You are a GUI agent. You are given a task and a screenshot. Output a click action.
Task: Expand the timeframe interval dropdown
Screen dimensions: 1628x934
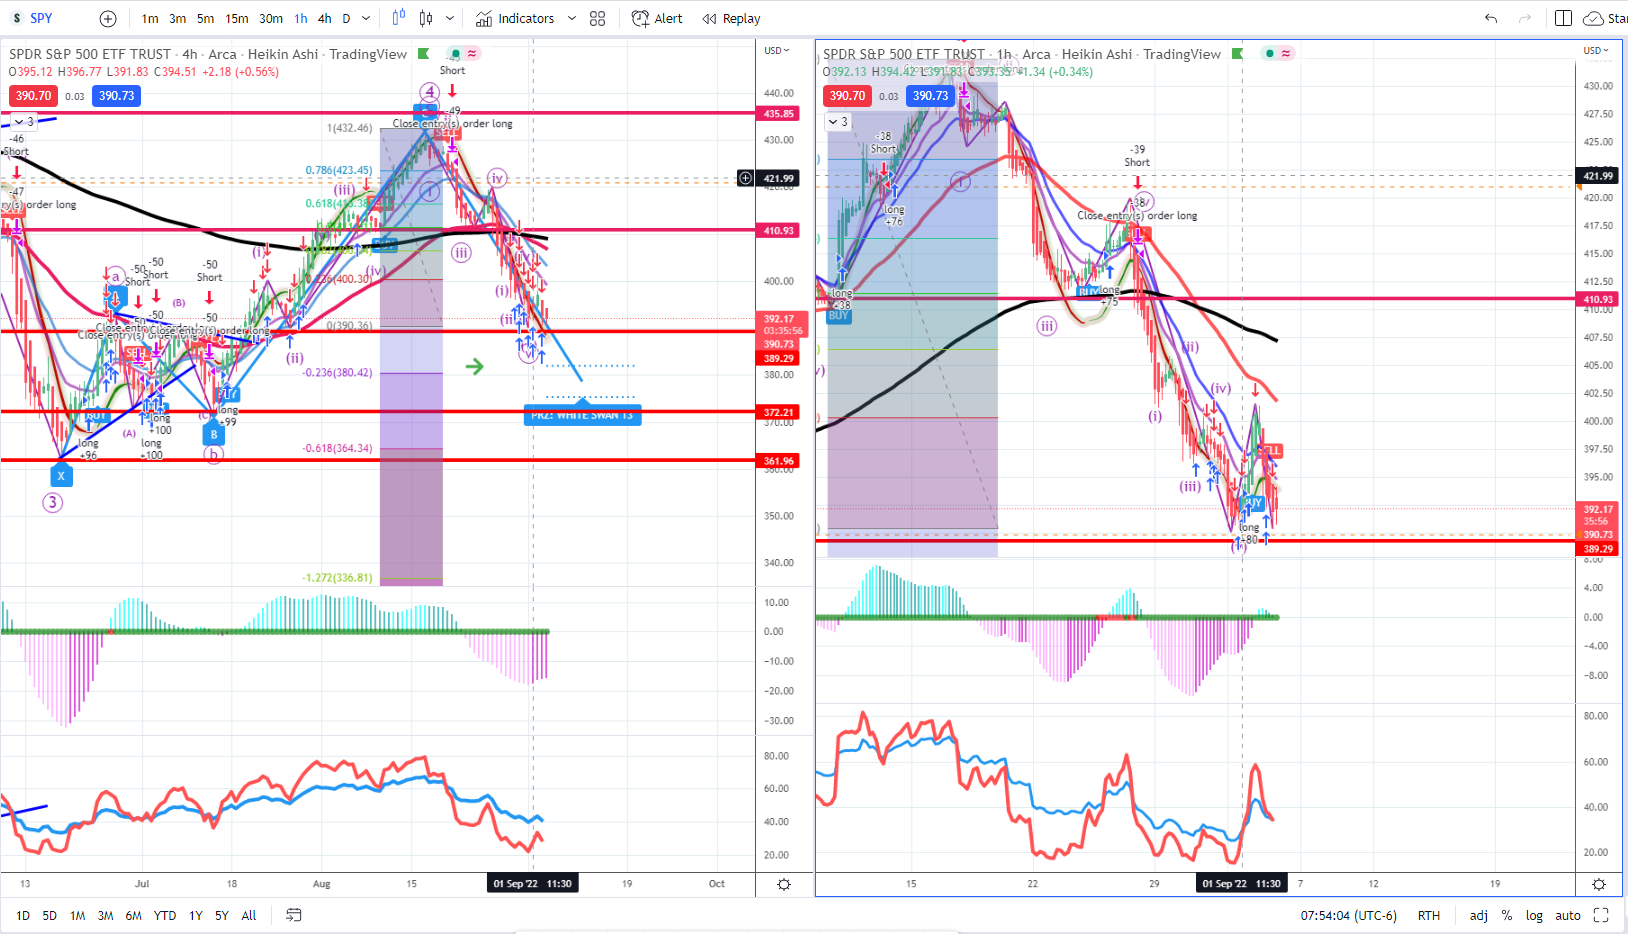(366, 18)
